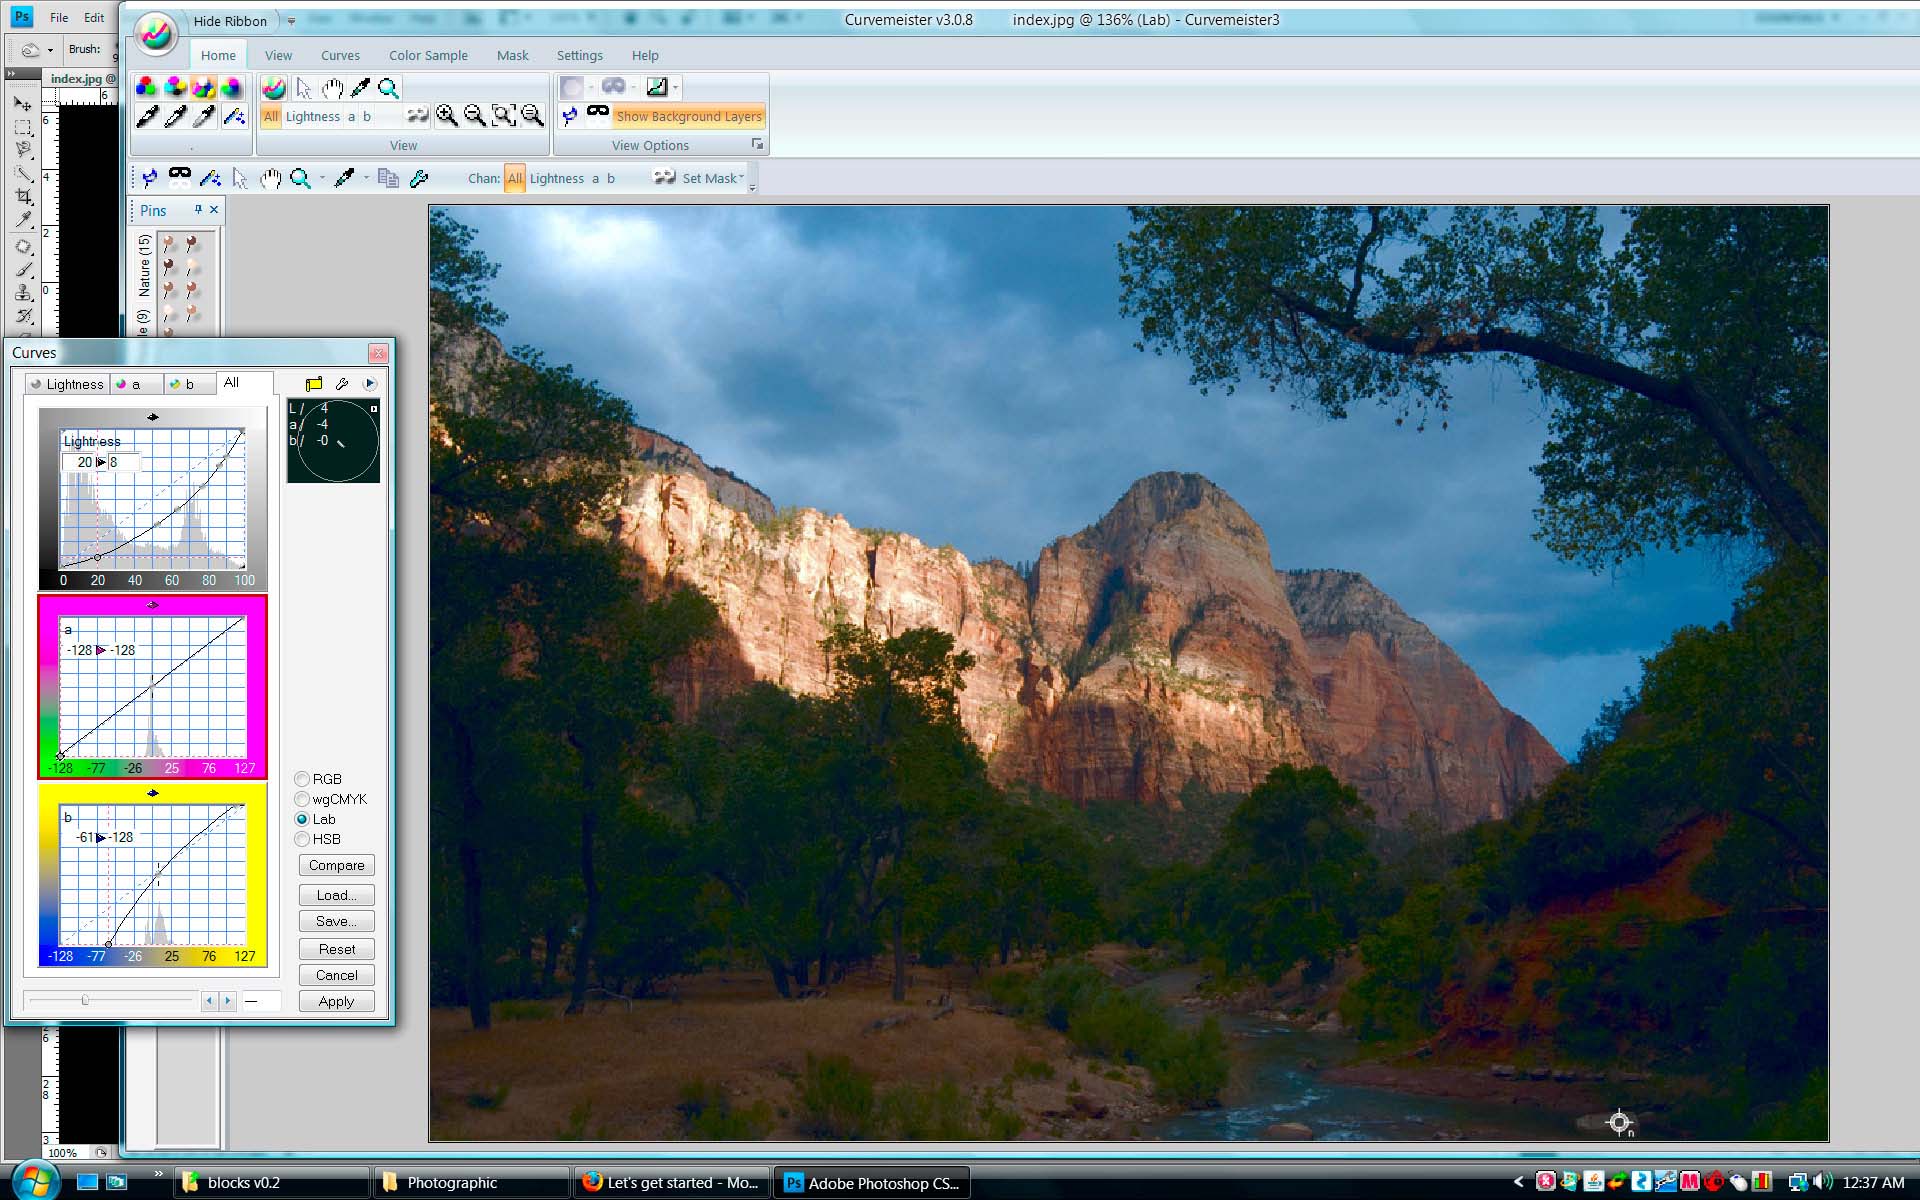Screen dimensions: 1920x1200
Task: Click the yellow folder icon in Curves dialog
Action: [x=314, y=384]
